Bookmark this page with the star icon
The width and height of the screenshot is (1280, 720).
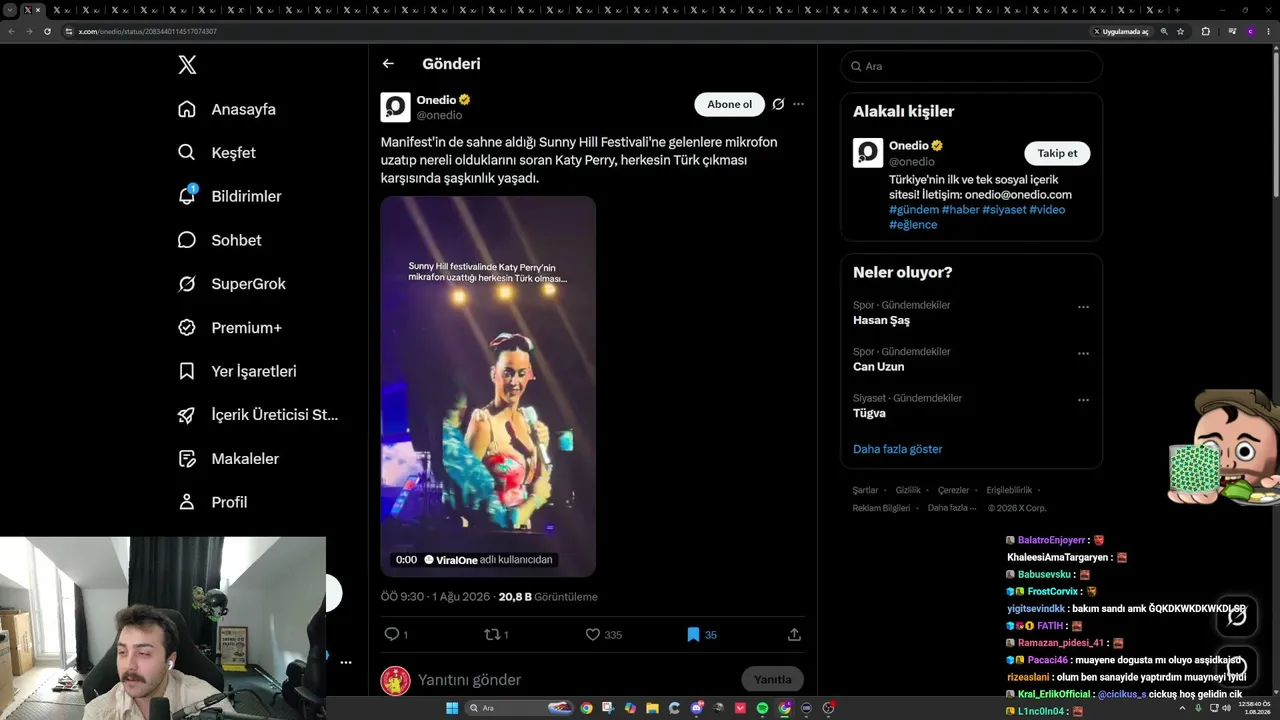coord(1180,31)
